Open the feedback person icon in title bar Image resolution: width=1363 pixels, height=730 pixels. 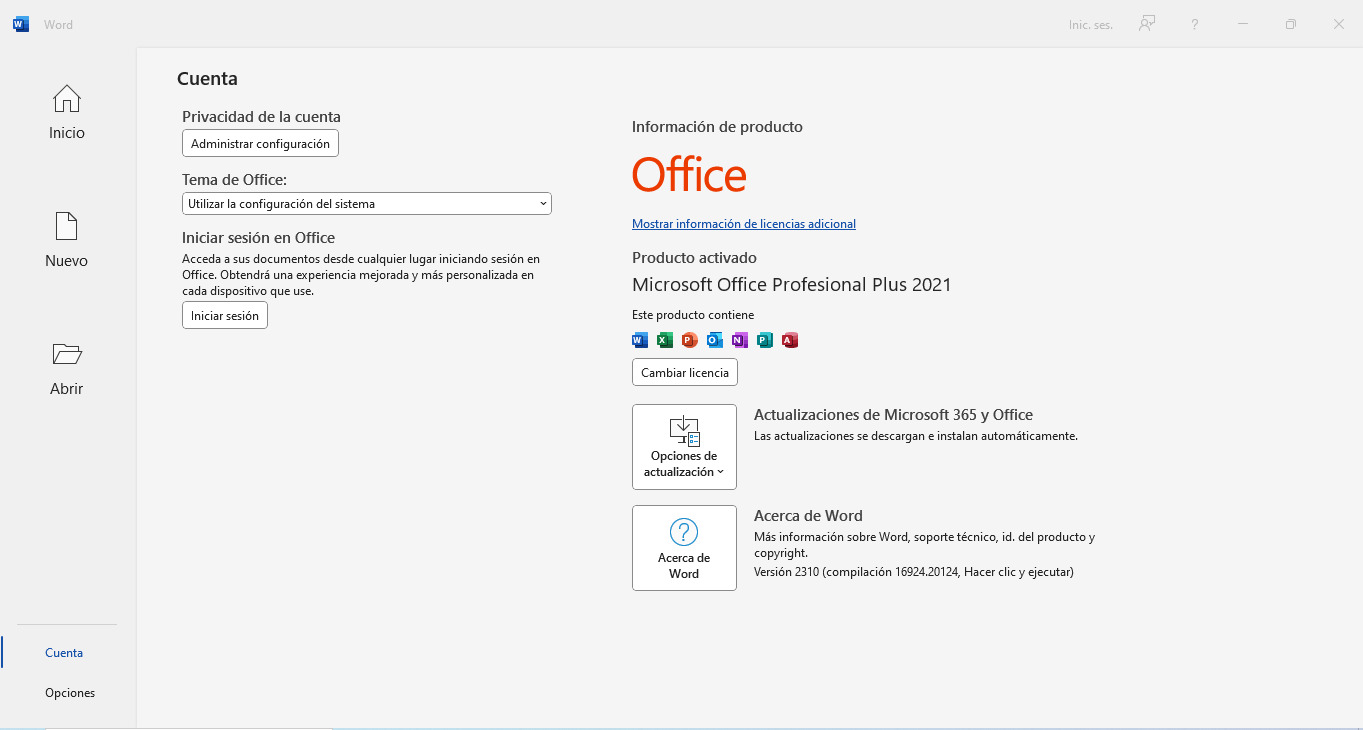(1147, 23)
